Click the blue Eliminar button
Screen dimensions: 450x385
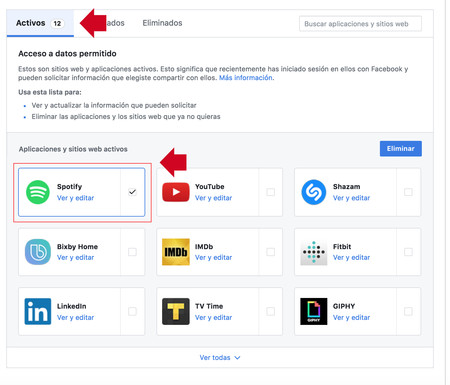[x=401, y=149]
